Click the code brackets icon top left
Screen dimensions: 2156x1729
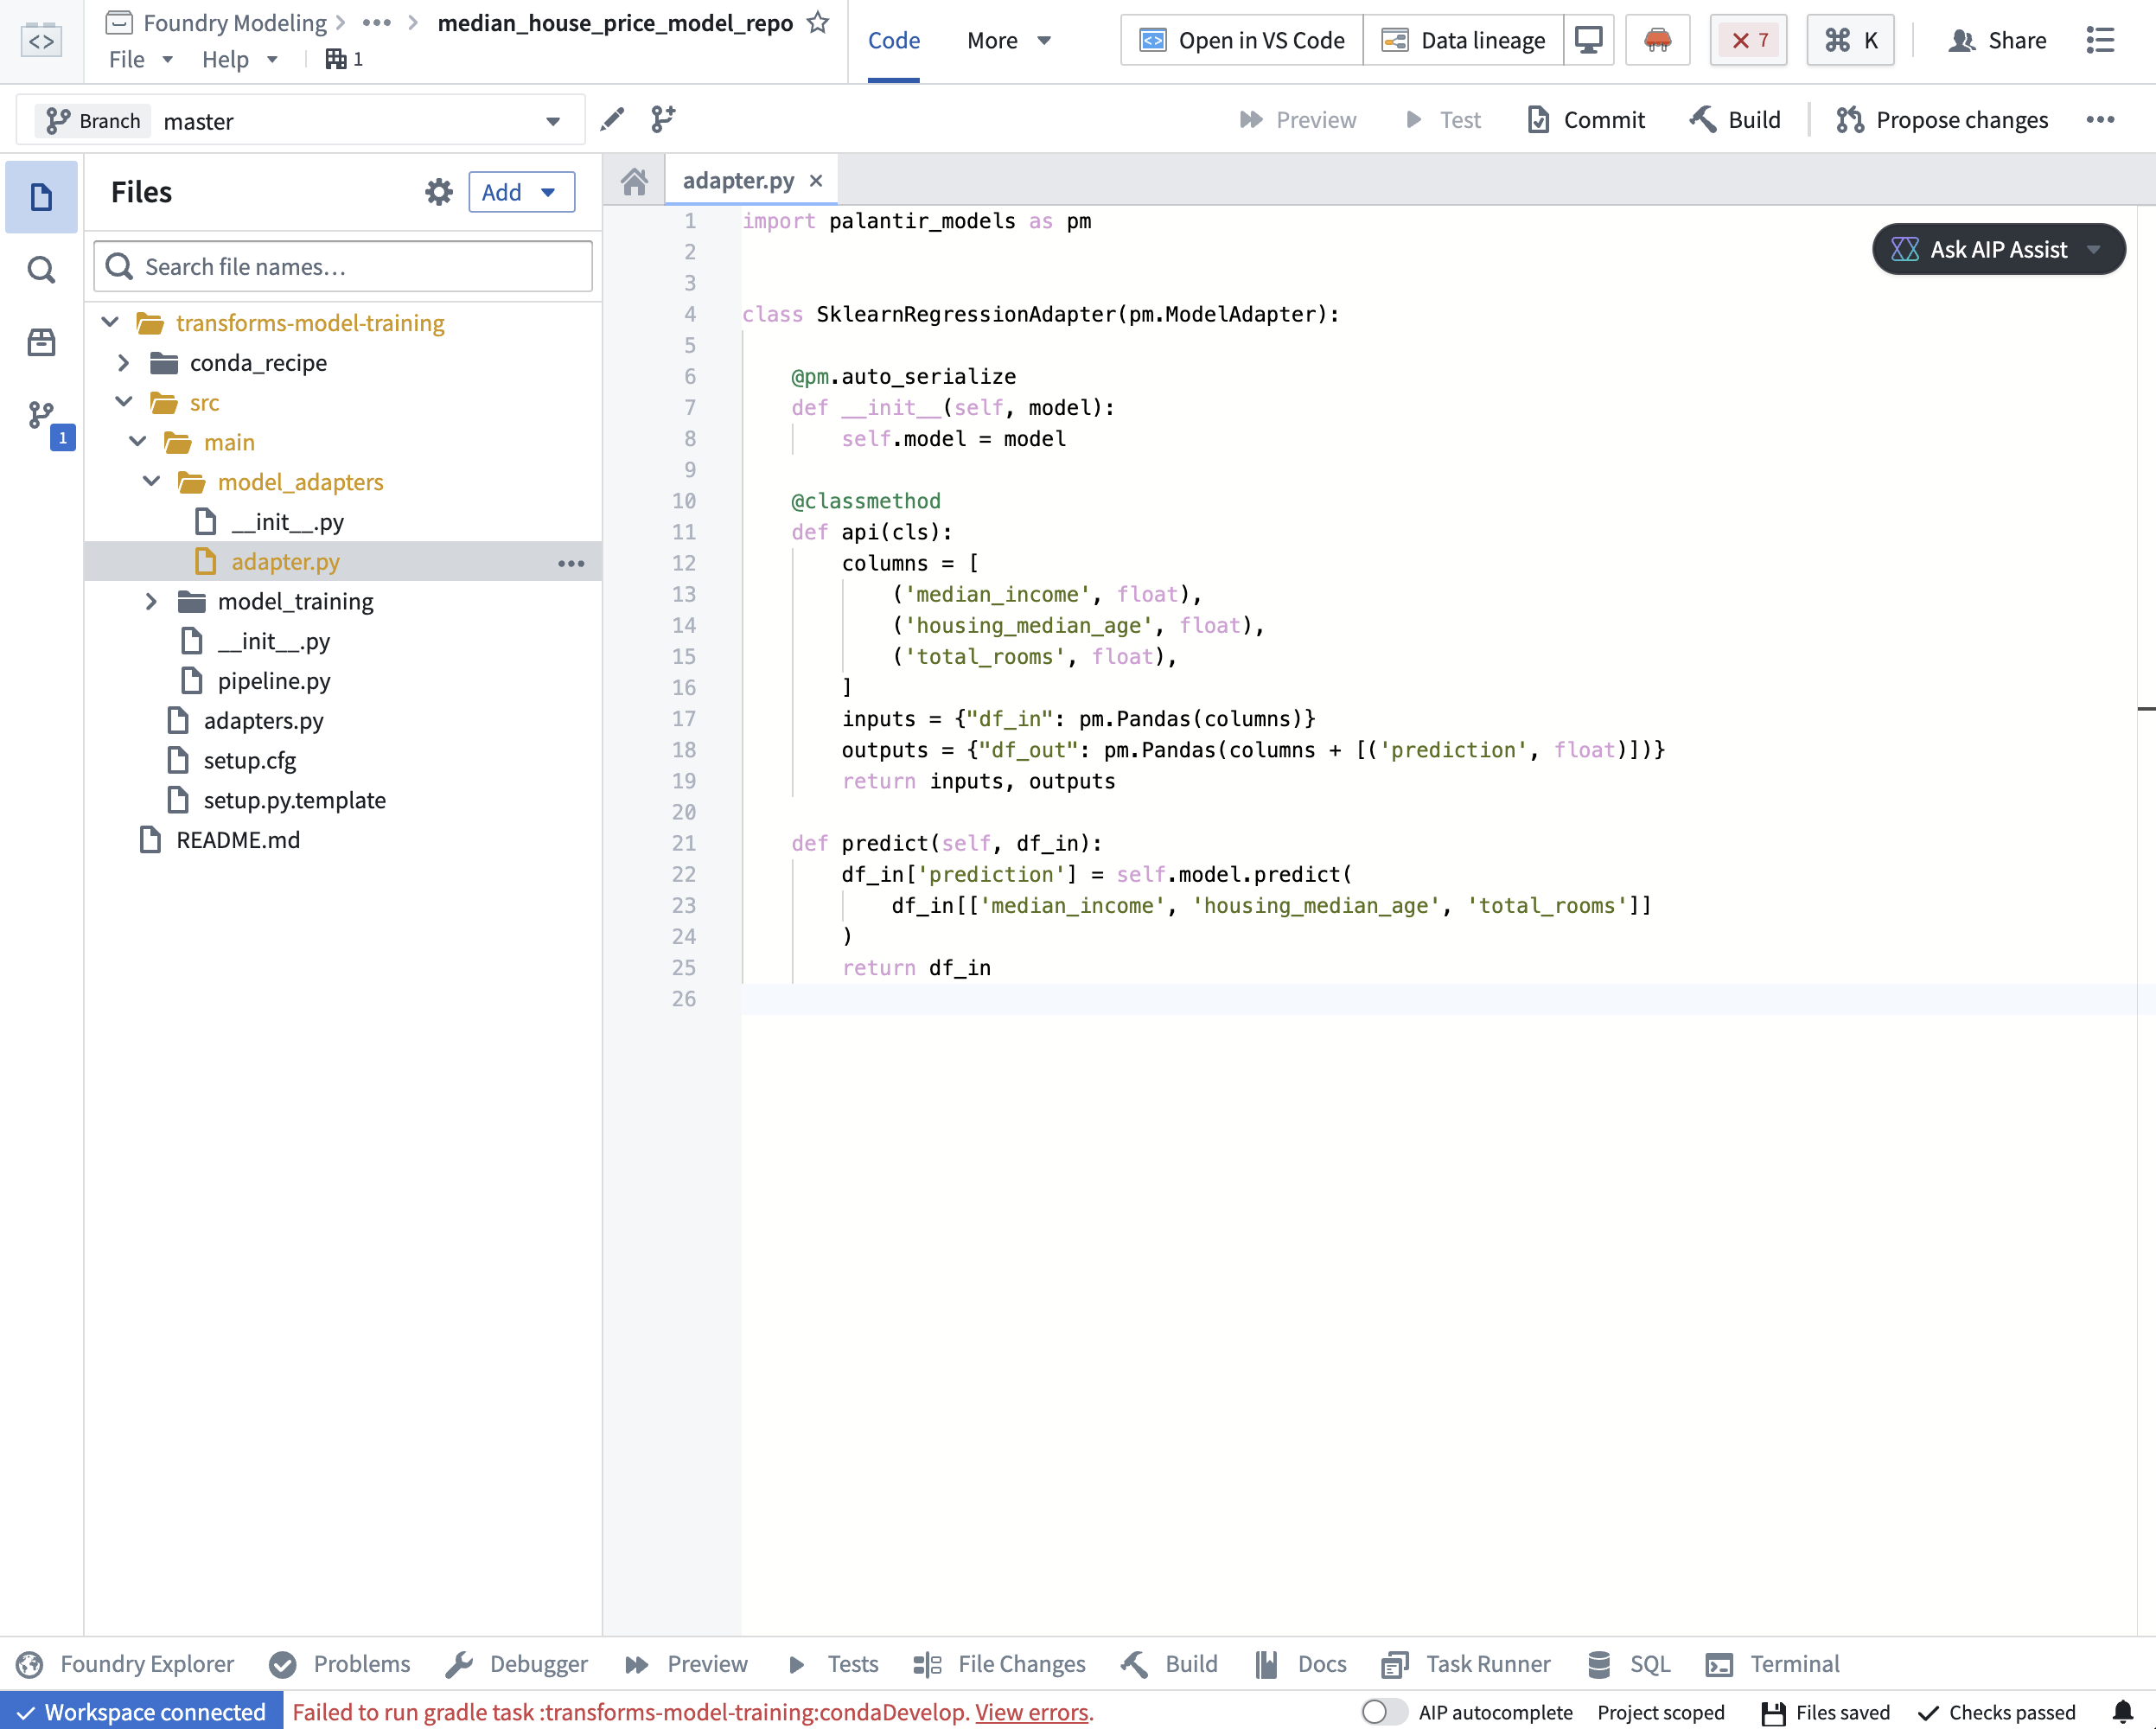41,40
